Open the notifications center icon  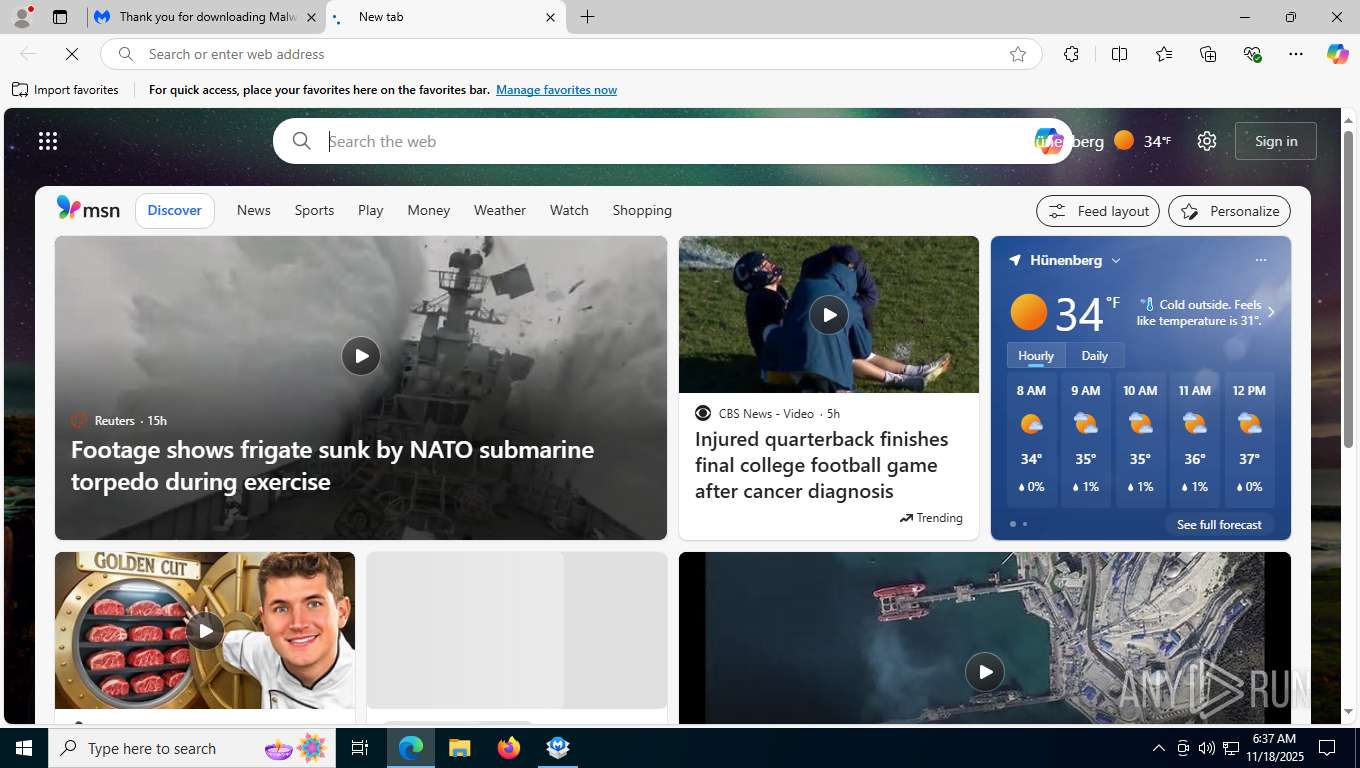(x=1328, y=748)
